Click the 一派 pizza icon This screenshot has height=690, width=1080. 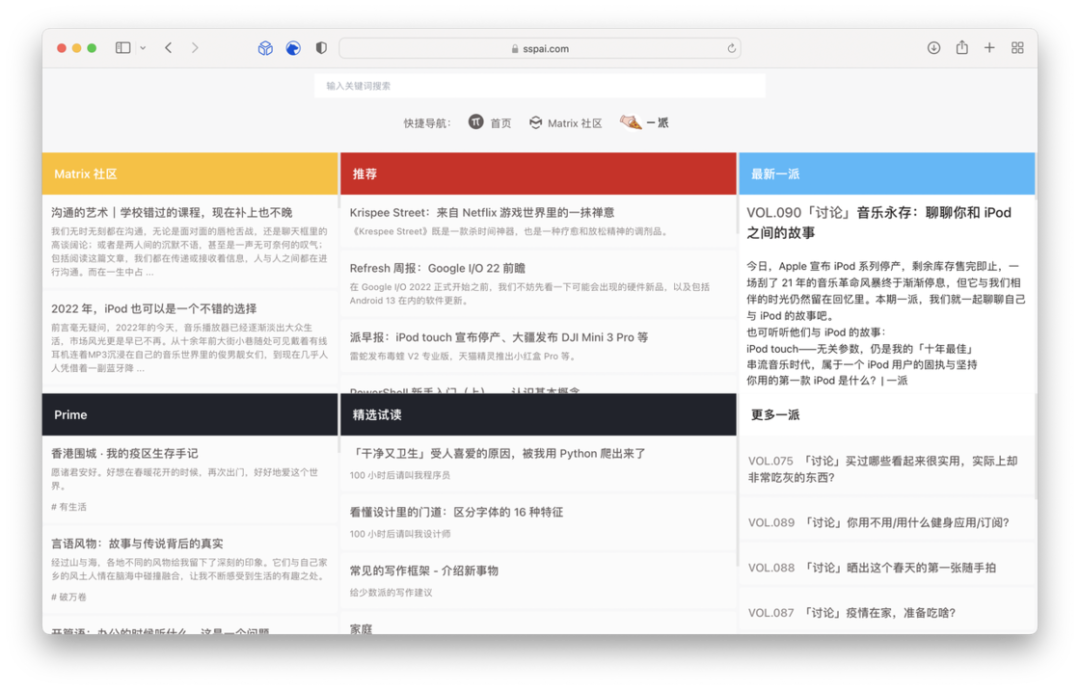coord(630,122)
